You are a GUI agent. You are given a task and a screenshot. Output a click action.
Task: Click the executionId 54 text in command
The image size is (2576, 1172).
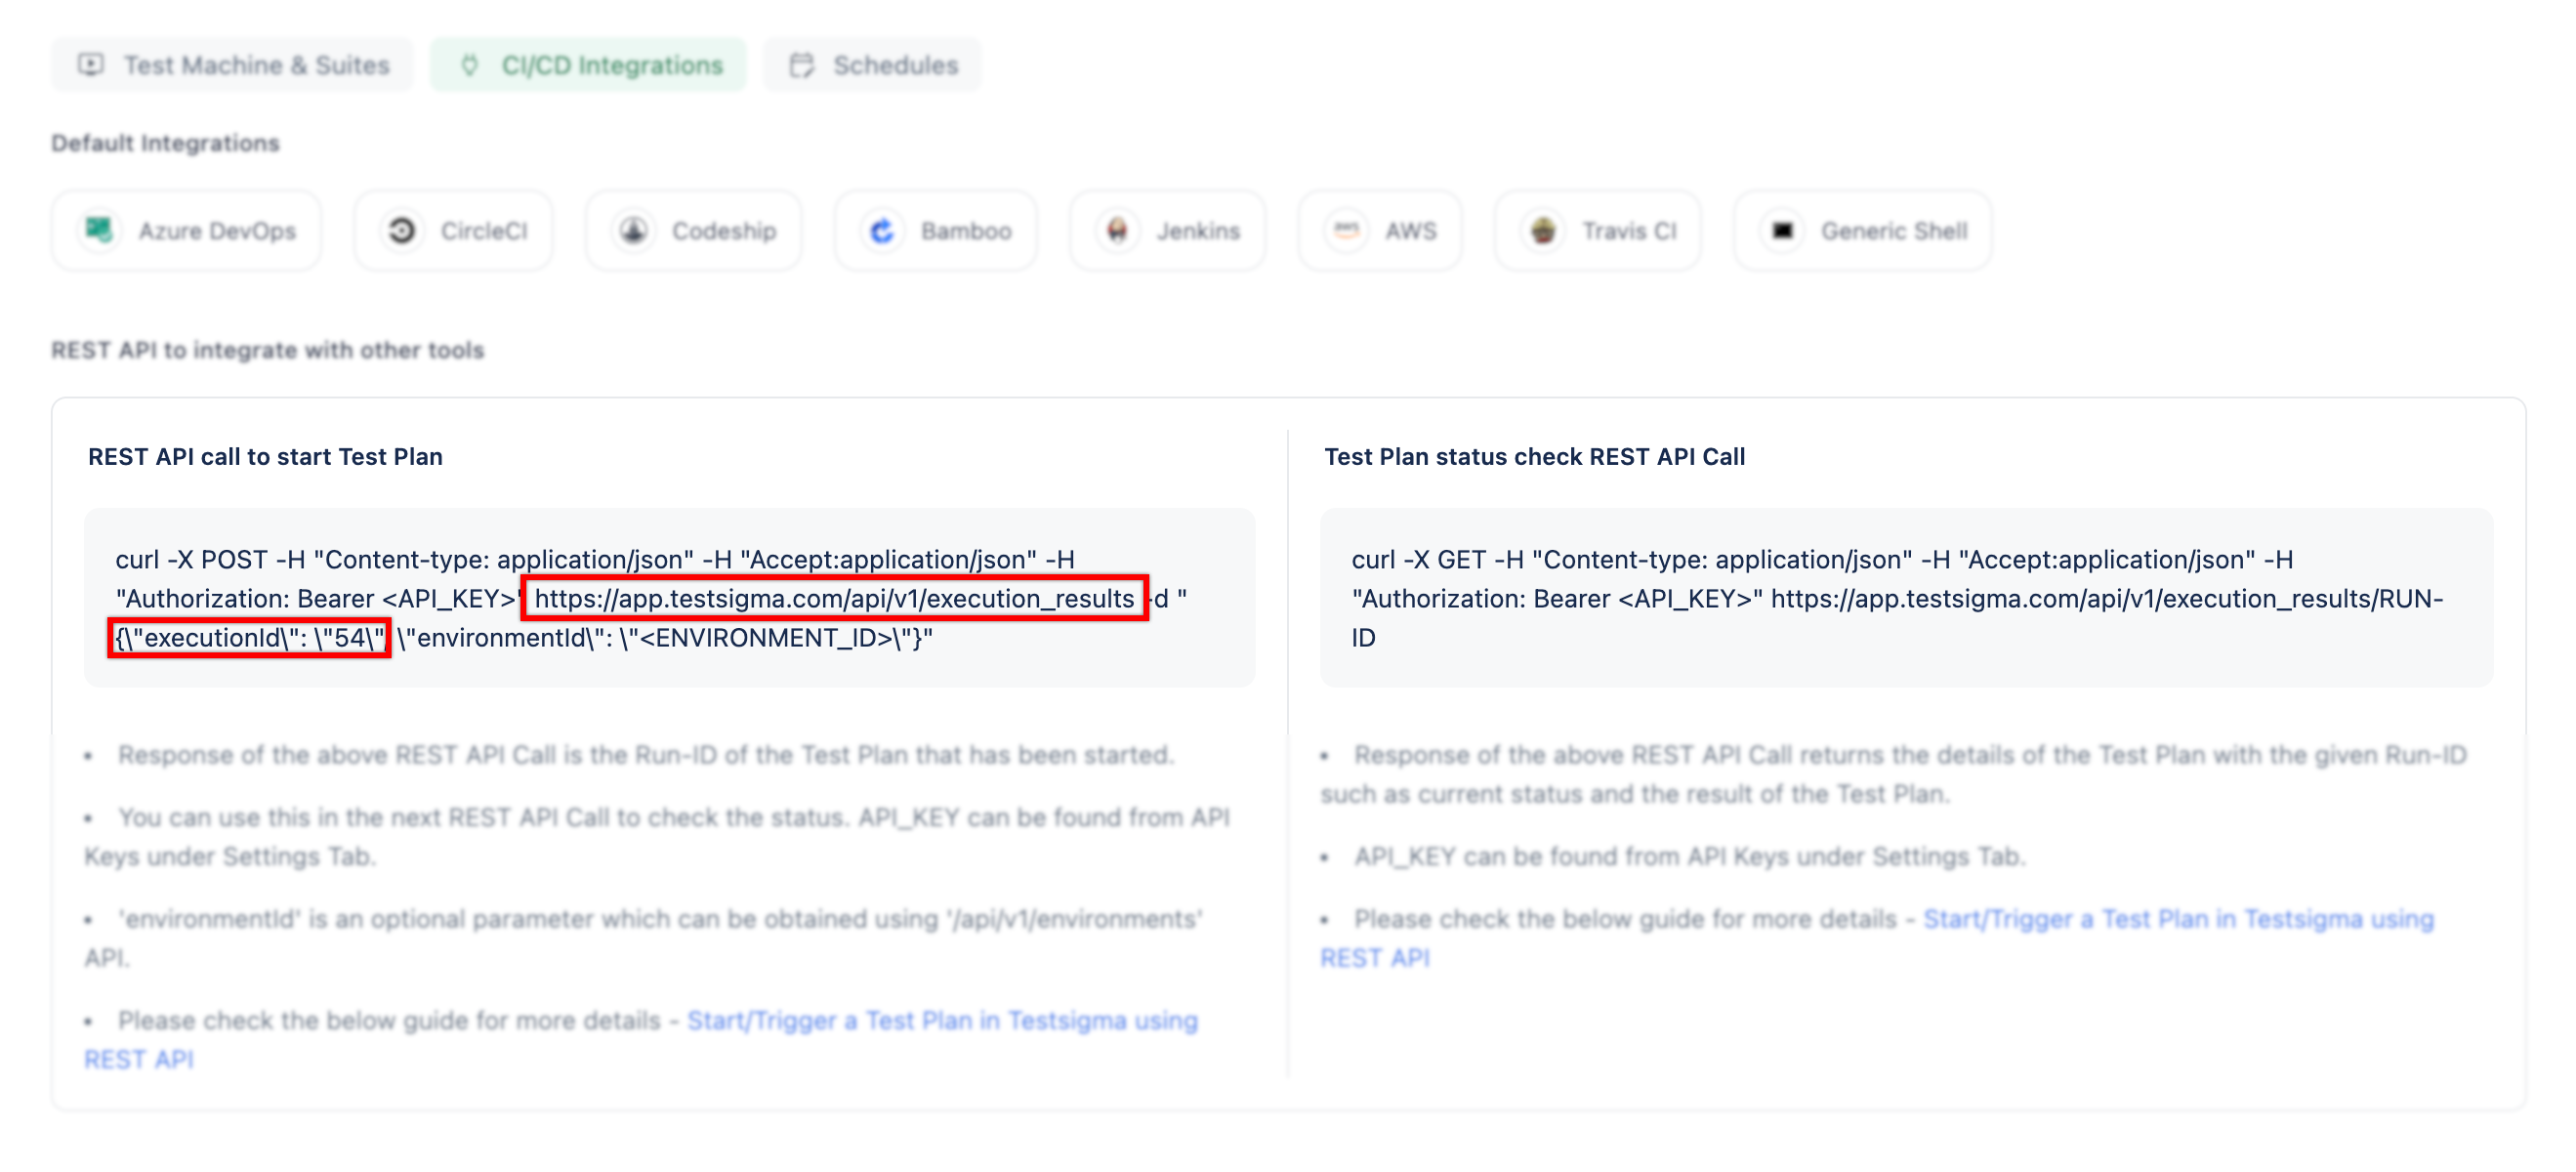(x=249, y=638)
